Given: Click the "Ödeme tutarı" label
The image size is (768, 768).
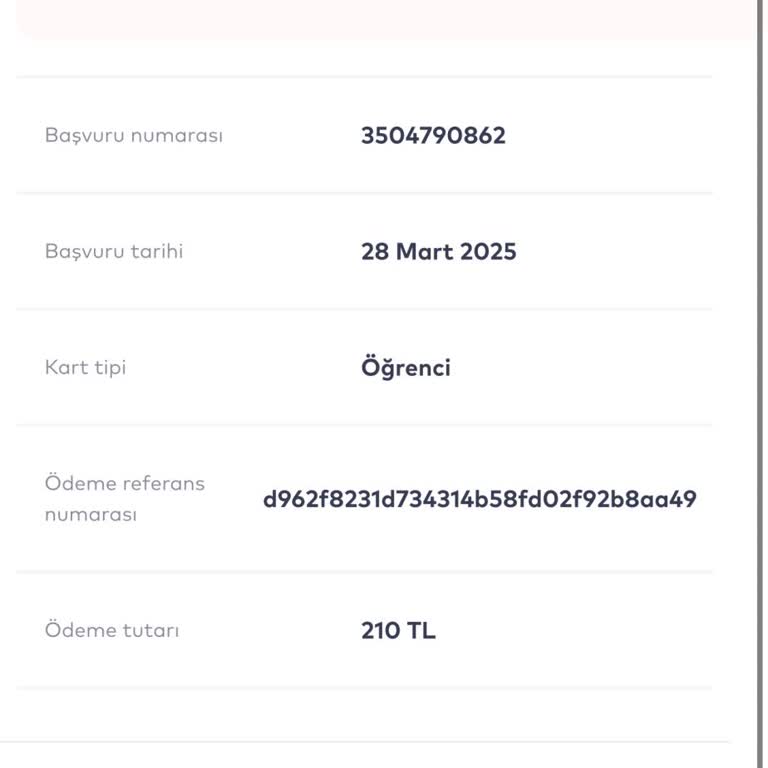Looking at the screenshot, I should 112,632.
